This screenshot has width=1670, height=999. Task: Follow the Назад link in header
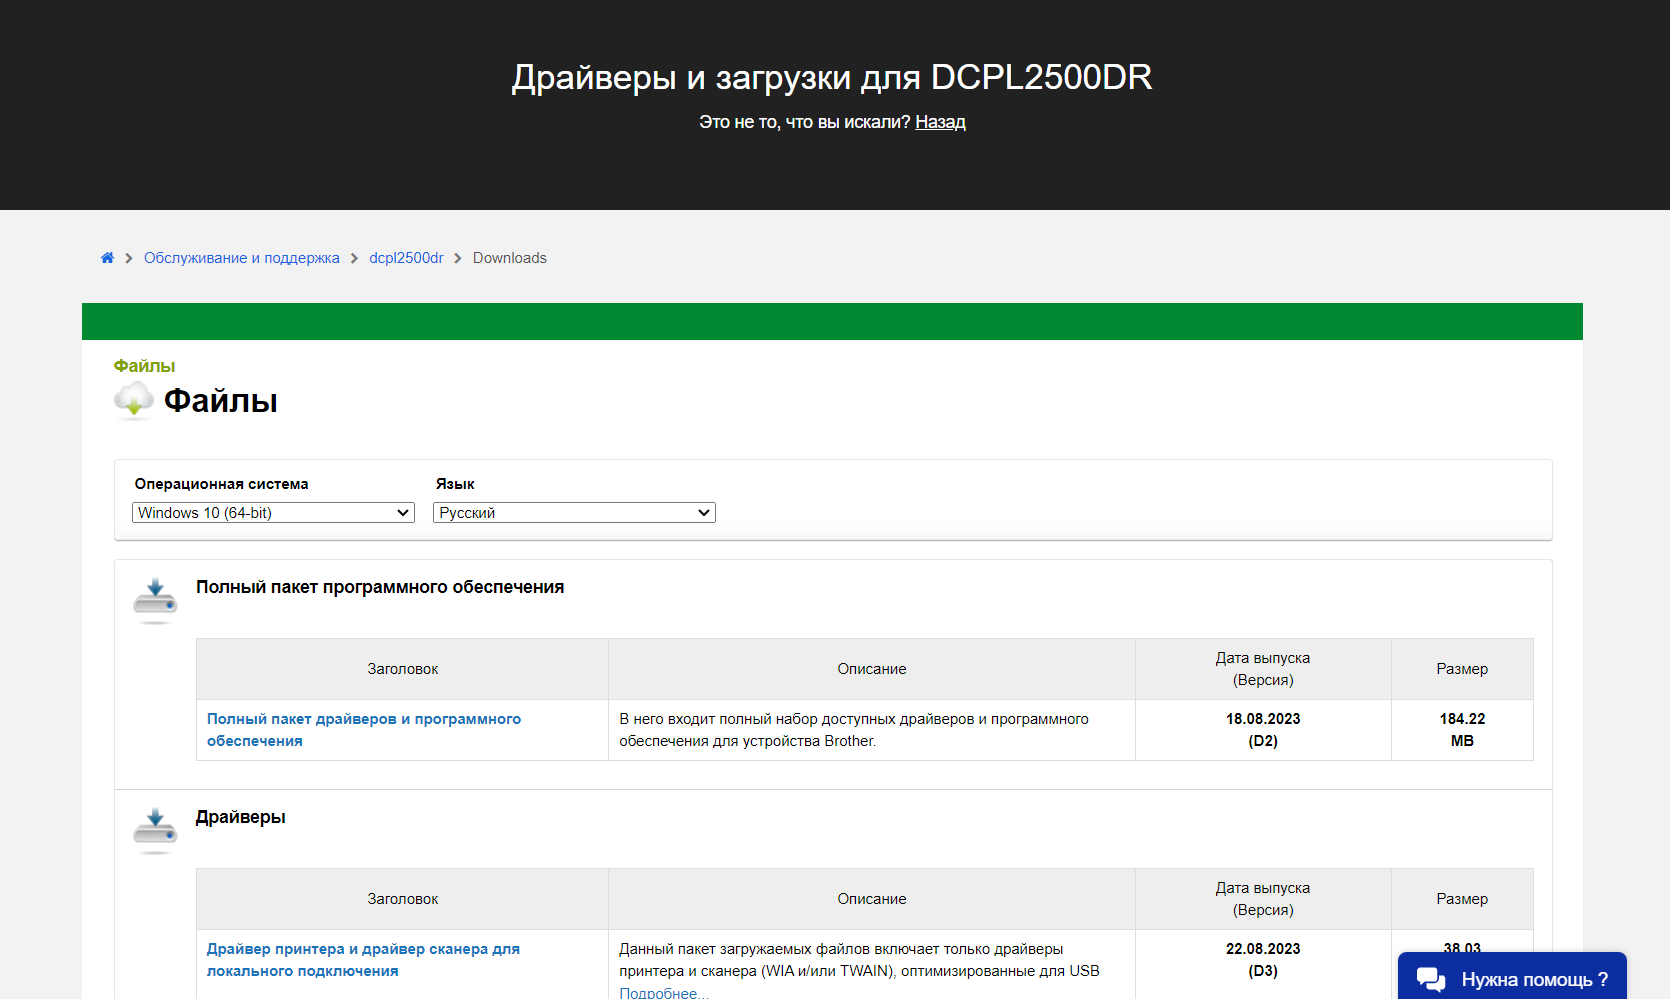[x=940, y=122]
